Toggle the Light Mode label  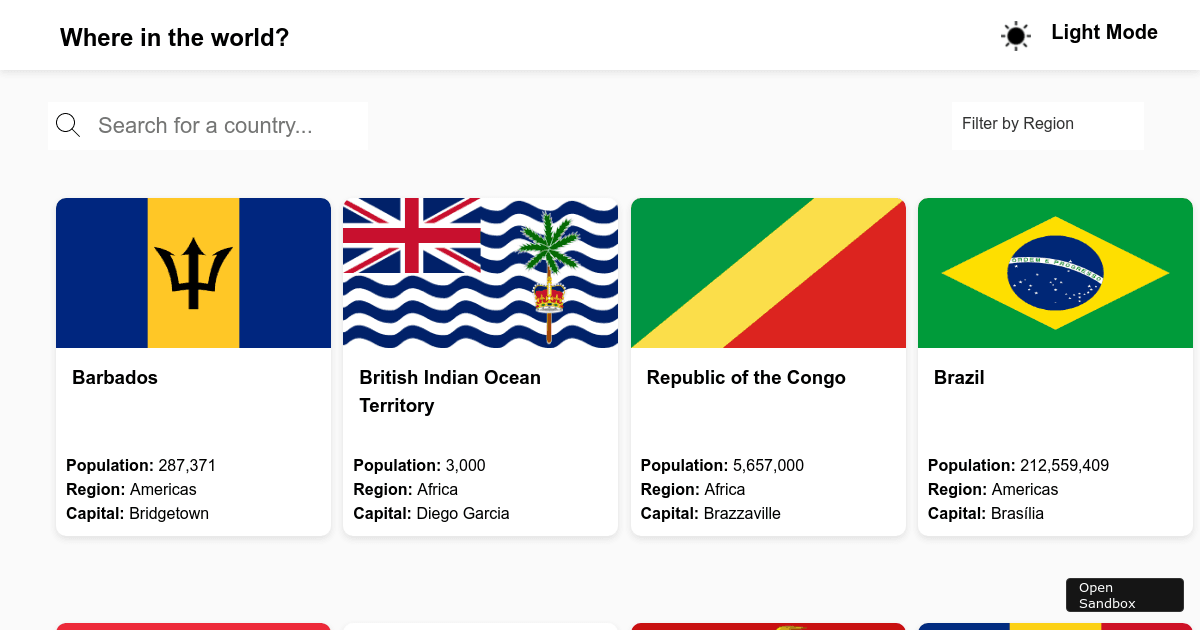pyautogui.click(x=1104, y=32)
